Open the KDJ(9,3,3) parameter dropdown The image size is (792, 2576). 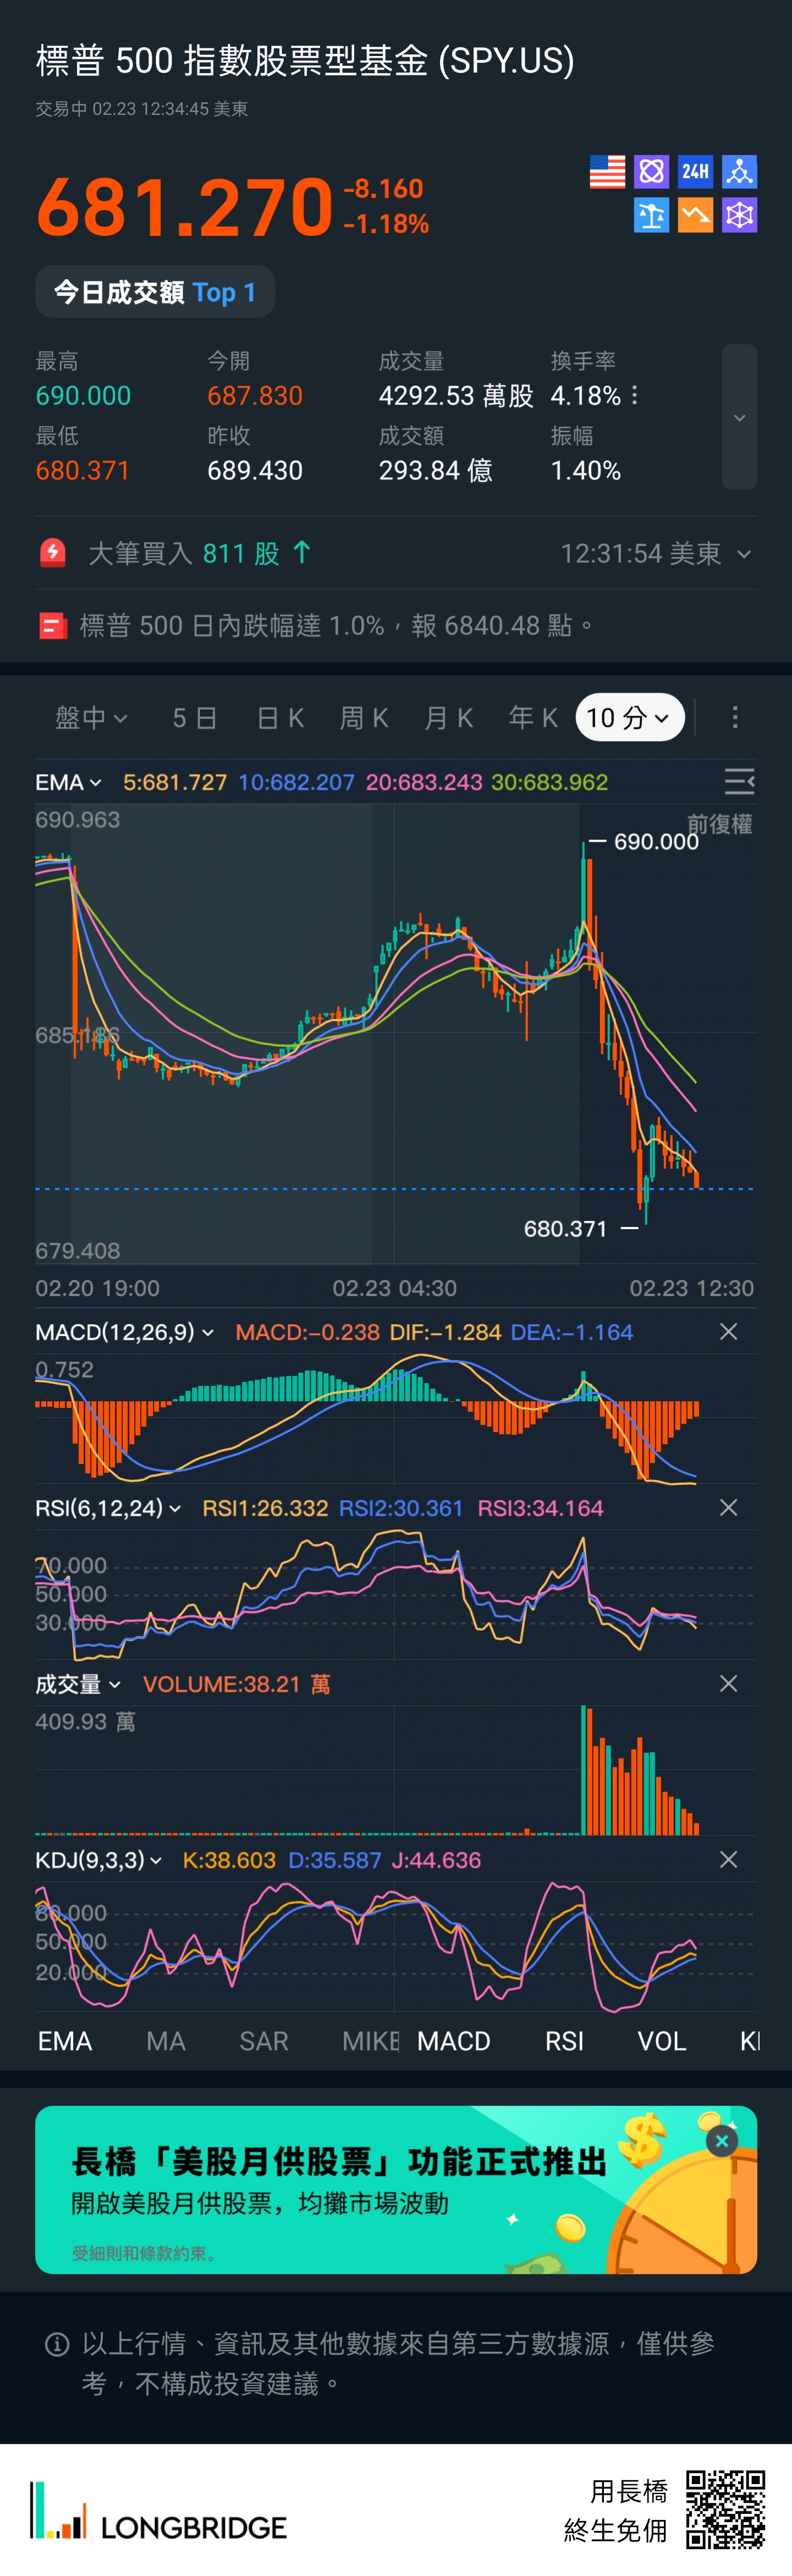tap(98, 1860)
